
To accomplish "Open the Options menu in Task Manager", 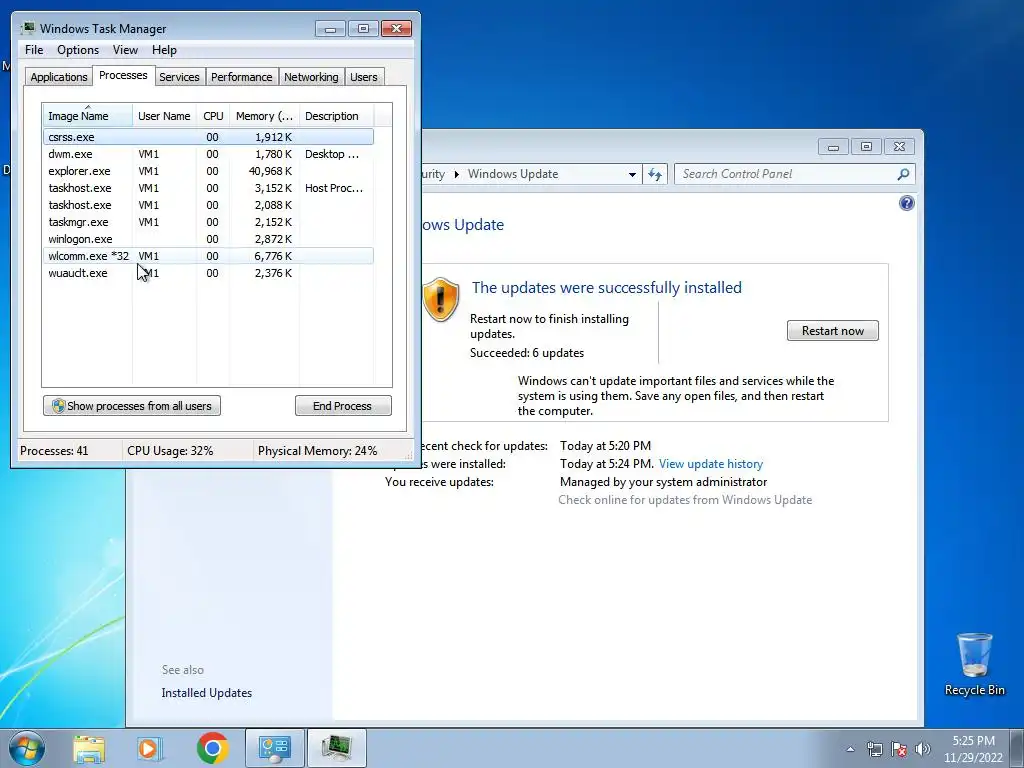I will (x=78, y=50).
